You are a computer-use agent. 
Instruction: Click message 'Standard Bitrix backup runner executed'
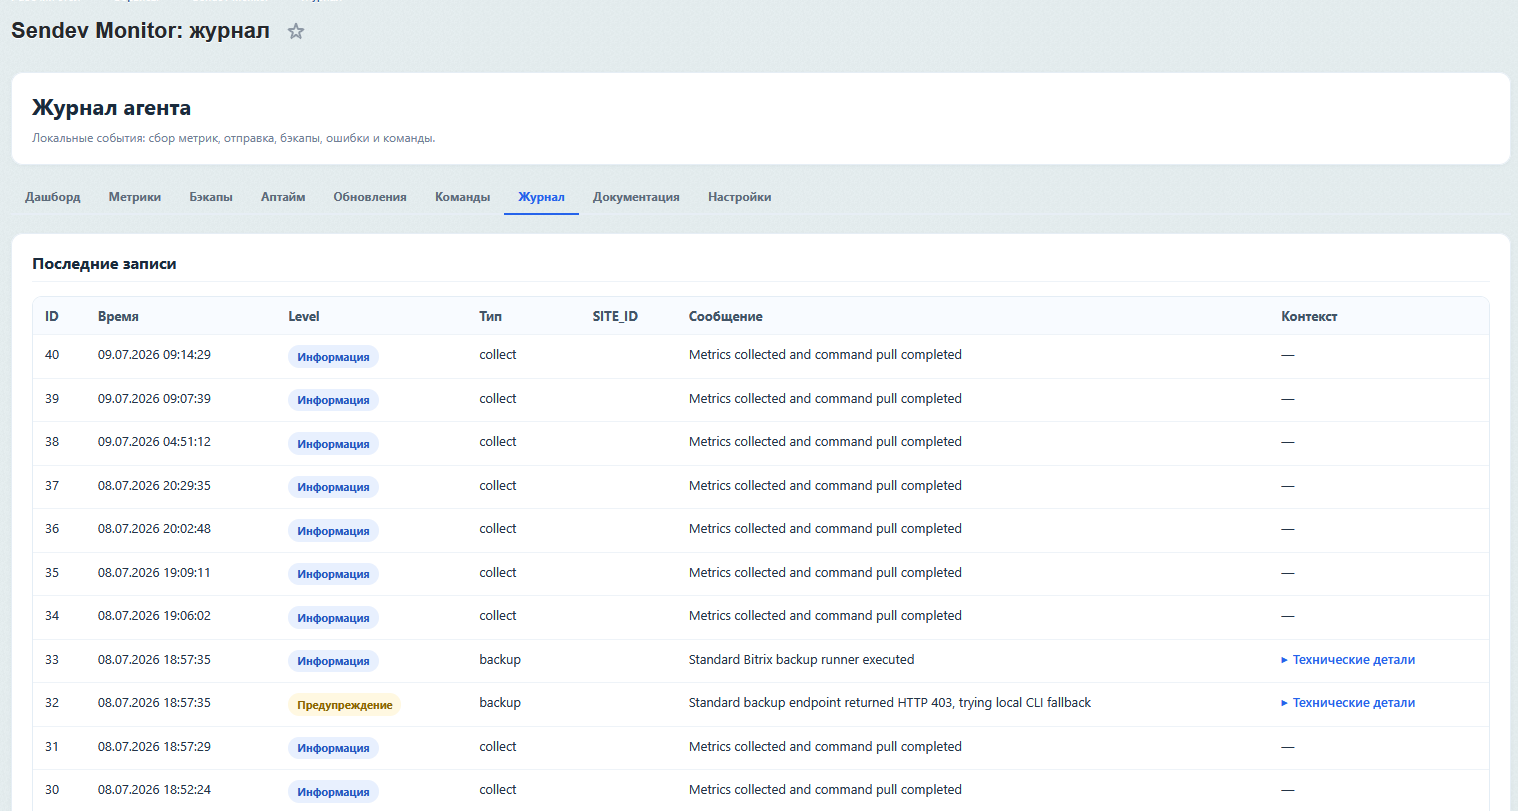[801, 659]
